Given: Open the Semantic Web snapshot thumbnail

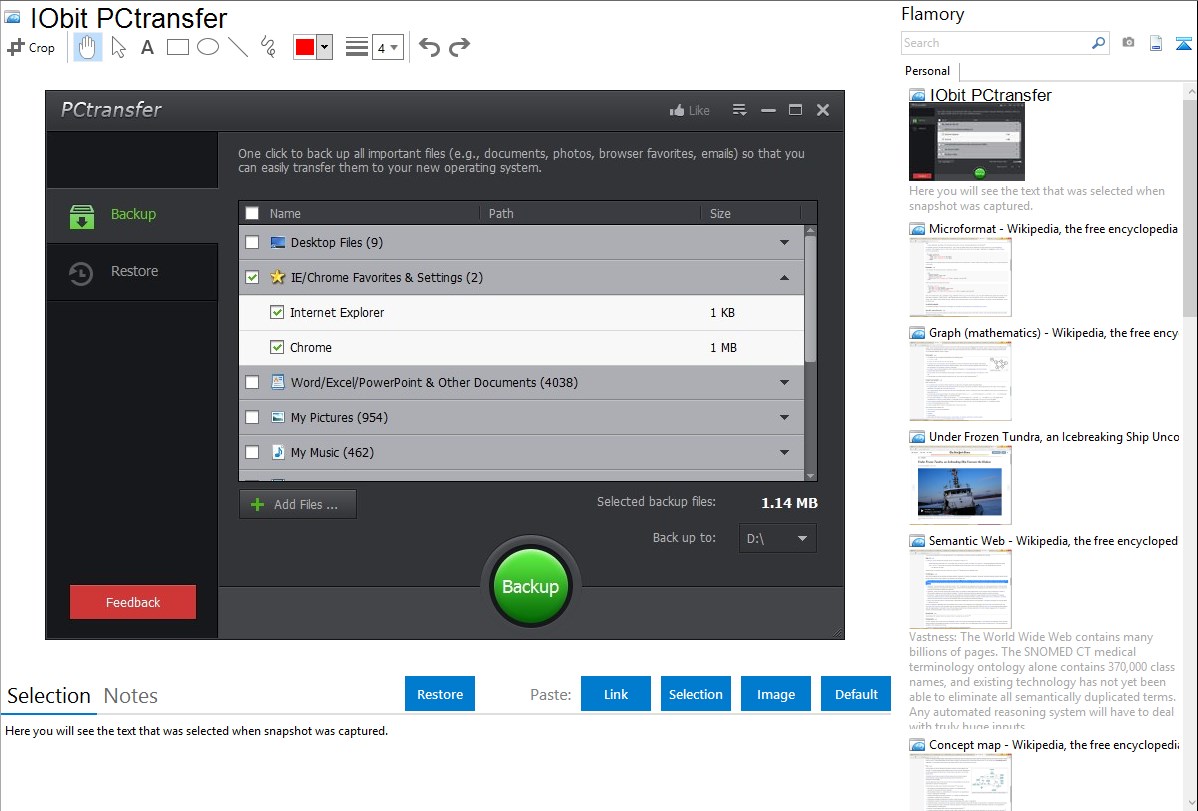Looking at the screenshot, I should (960, 589).
